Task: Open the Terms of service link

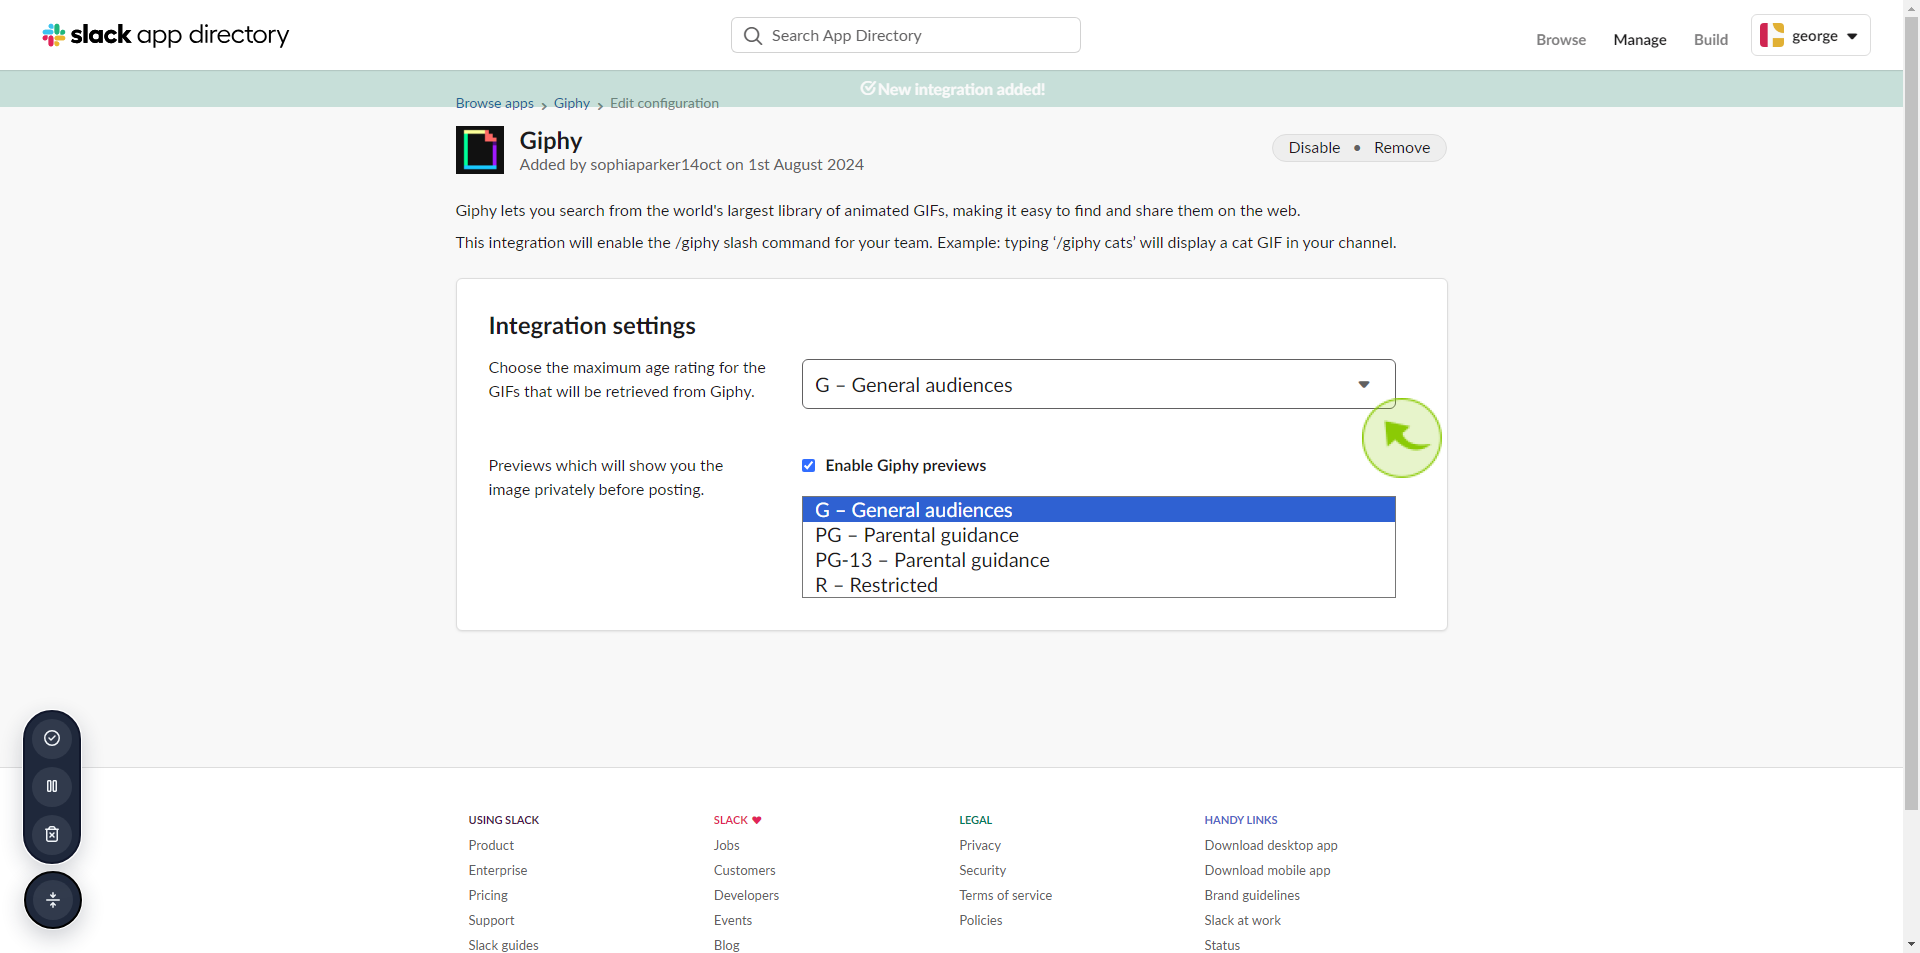Action: (1006, 895)
